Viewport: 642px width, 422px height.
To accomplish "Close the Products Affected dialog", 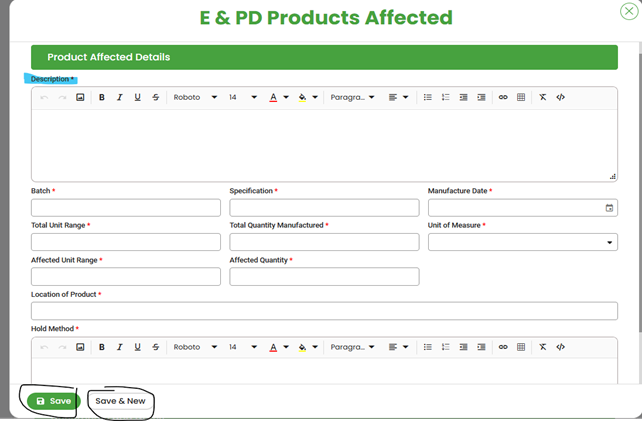I will click(629, 11).
